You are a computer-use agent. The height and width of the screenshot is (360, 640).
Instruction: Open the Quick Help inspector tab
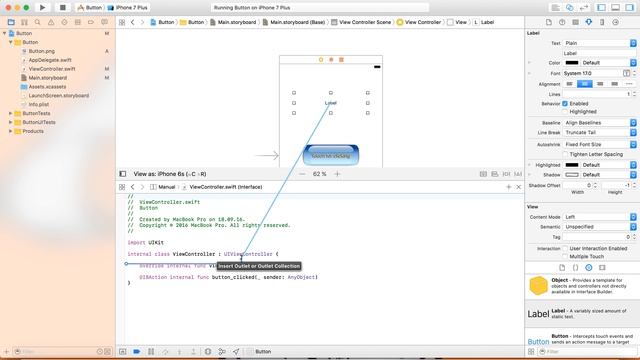point(562,22)
